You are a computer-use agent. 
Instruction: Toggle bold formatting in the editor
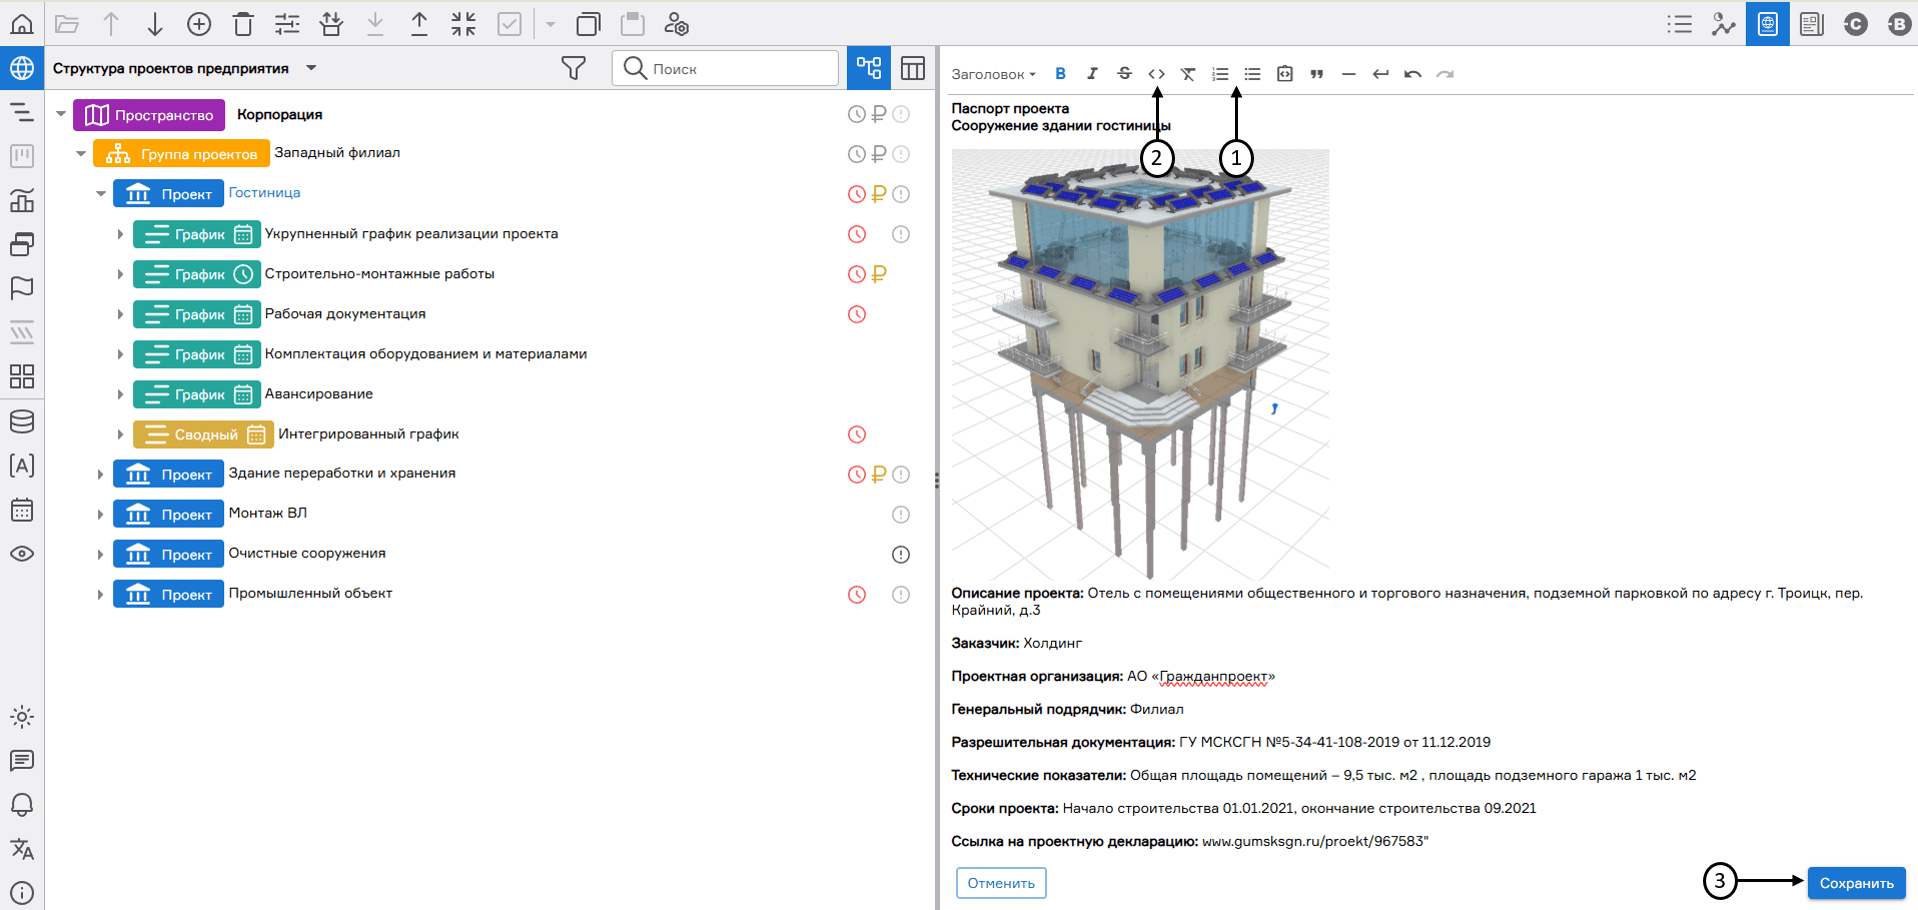(1060, 73)
